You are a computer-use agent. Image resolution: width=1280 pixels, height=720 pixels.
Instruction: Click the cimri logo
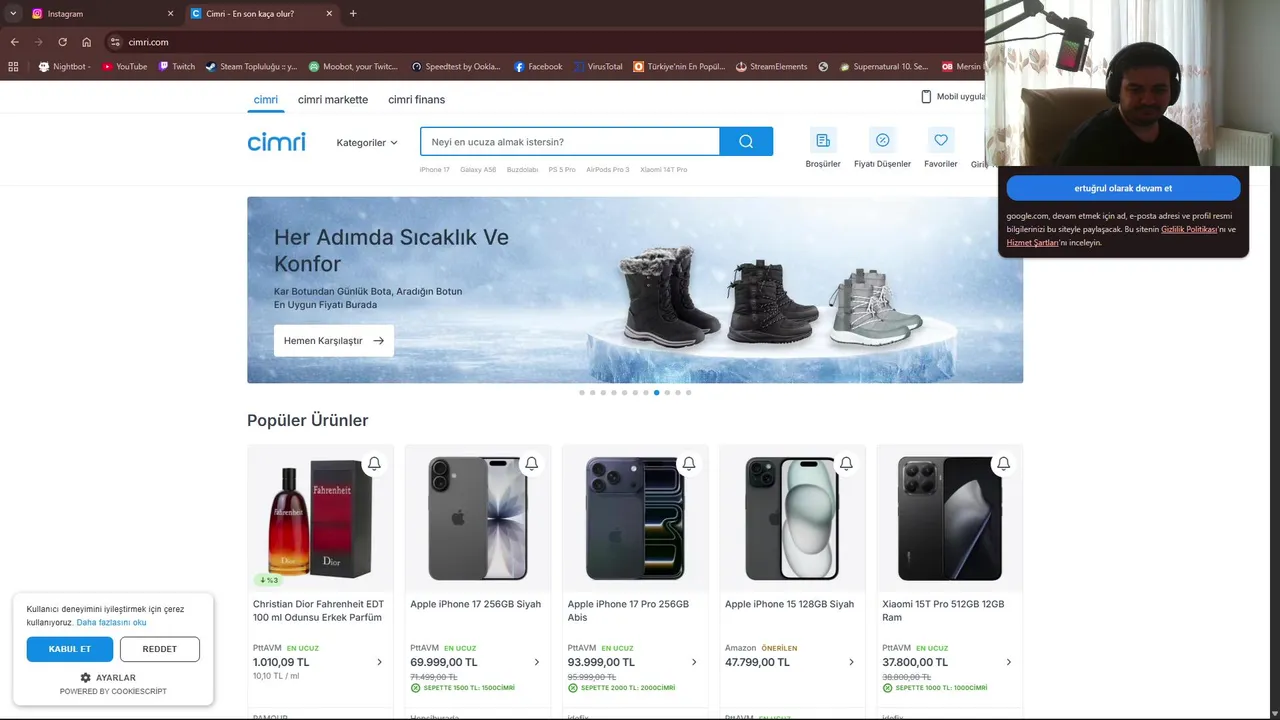[276, 142]
